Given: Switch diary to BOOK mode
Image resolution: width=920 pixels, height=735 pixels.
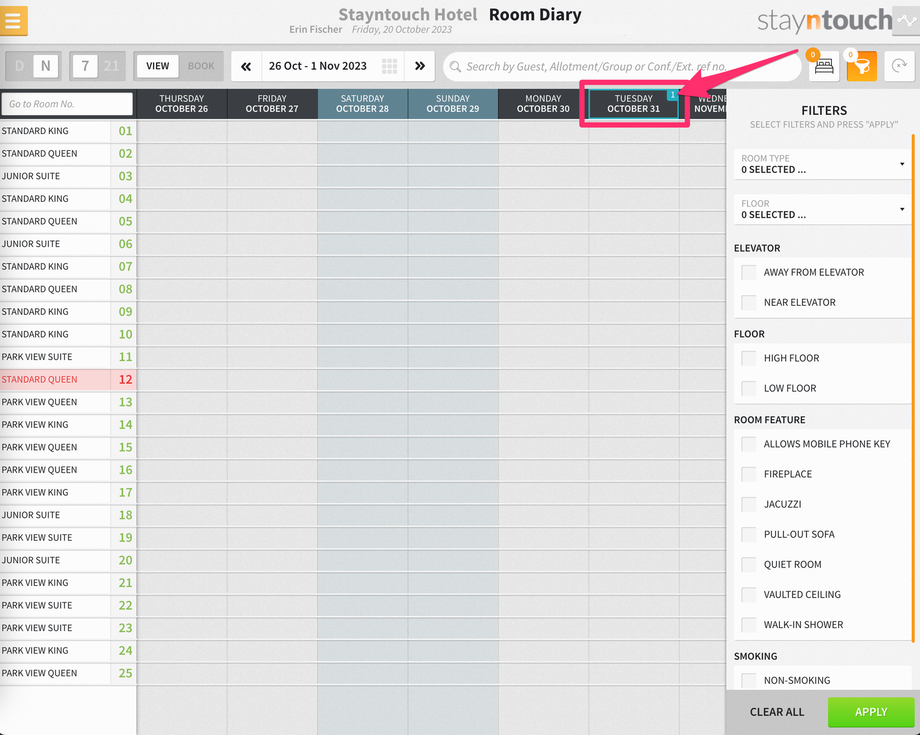Looking at the screenshot, I should 201,66.
